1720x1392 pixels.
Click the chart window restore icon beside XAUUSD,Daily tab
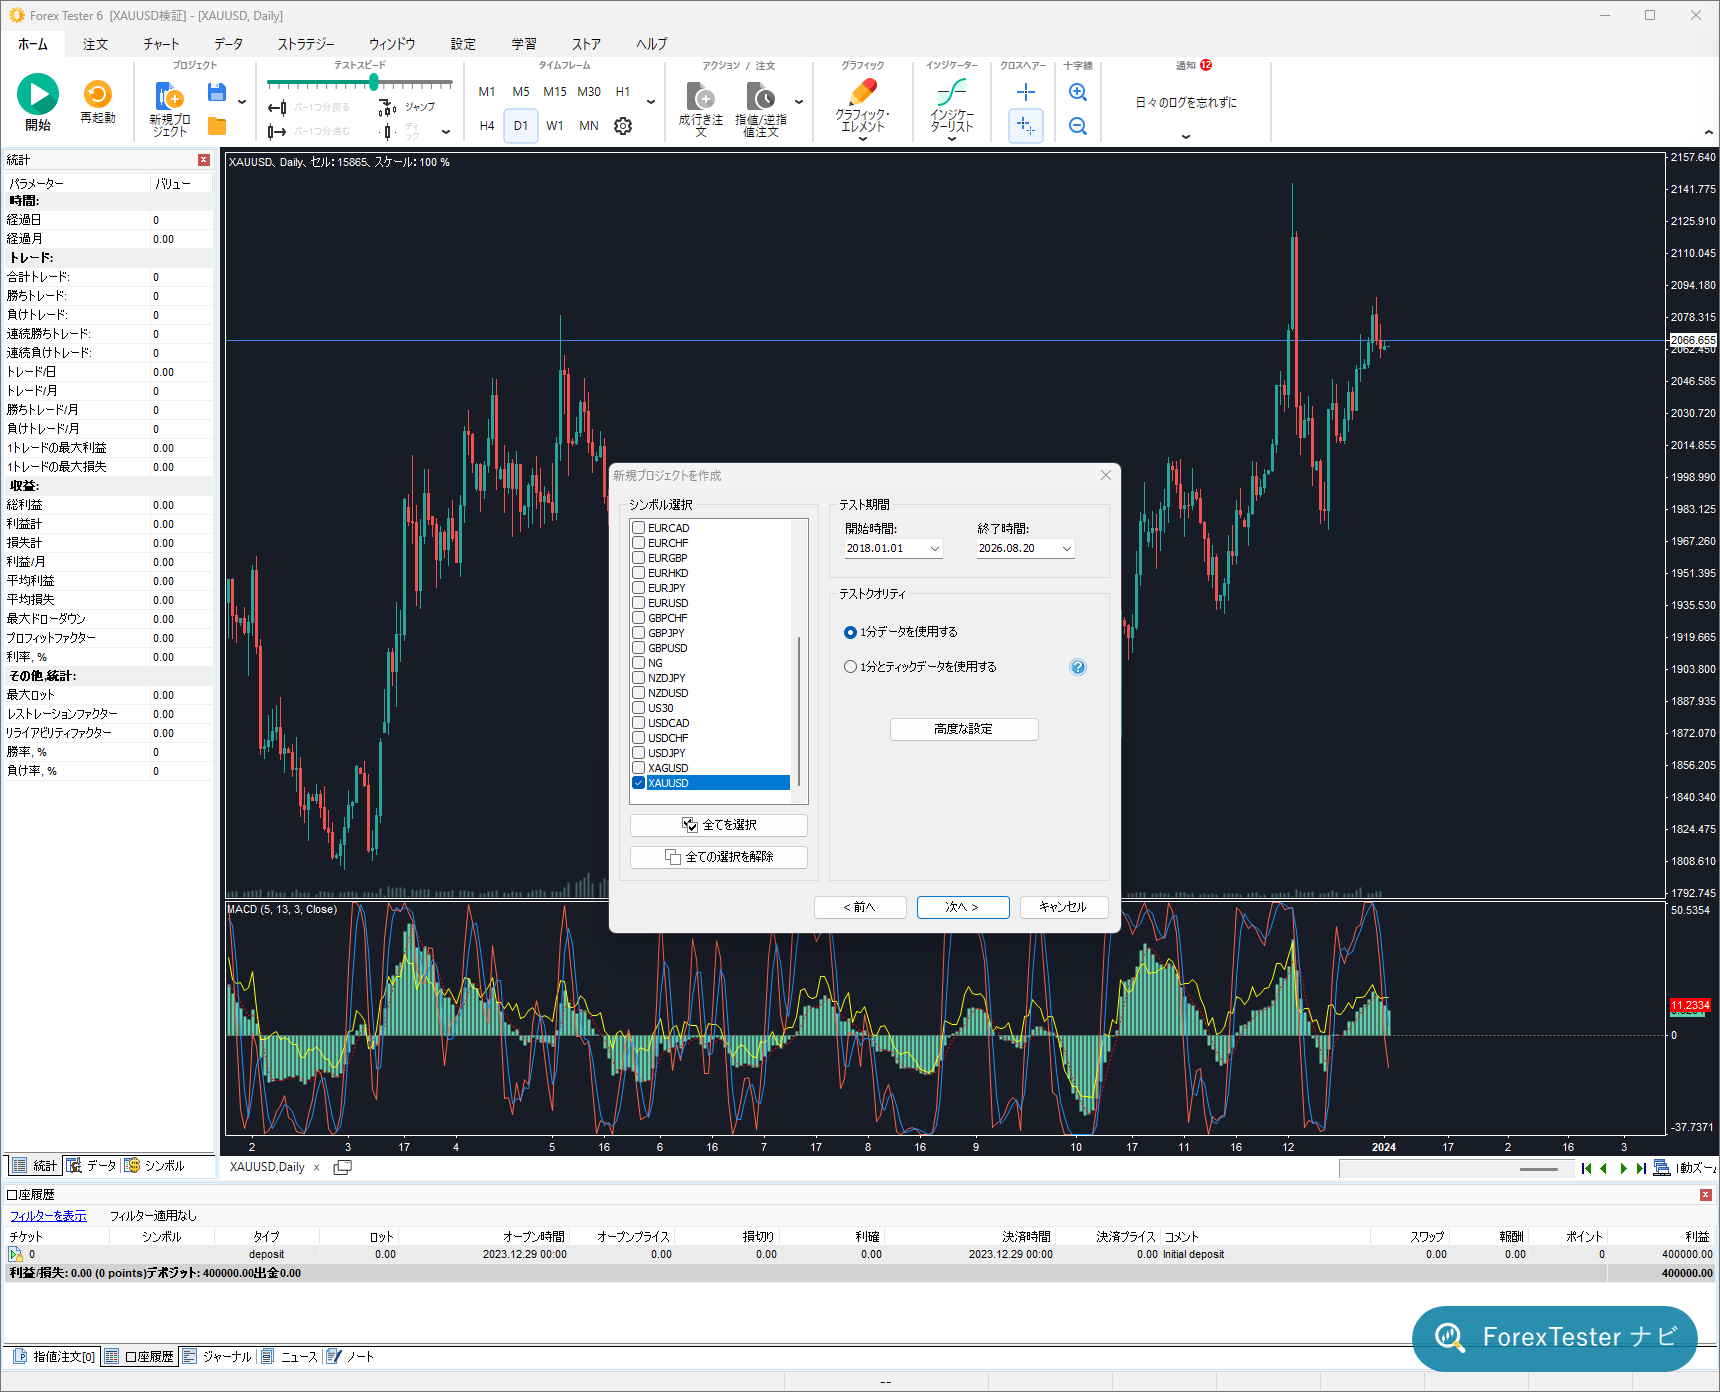point(342,1167)
